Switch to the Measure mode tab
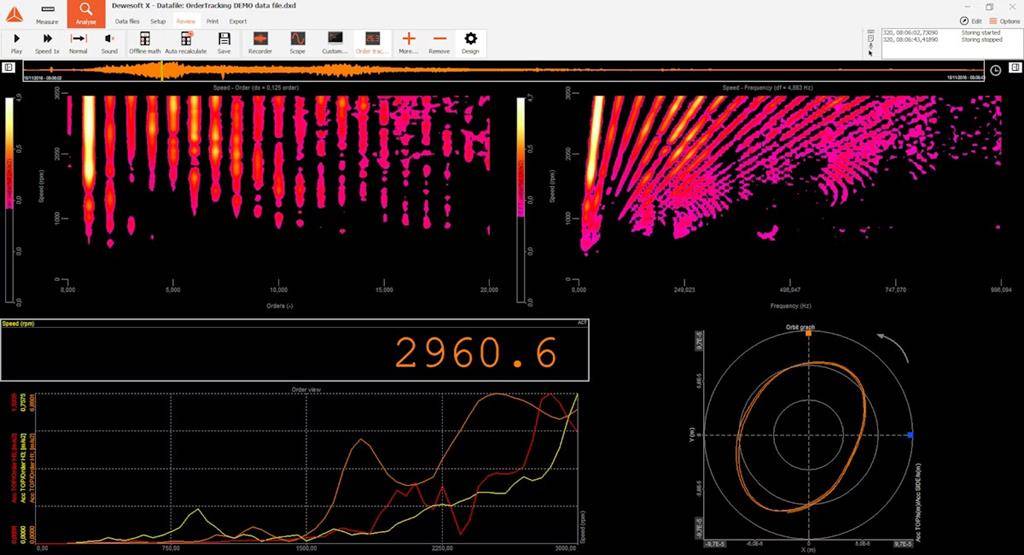 click(46, 14)
